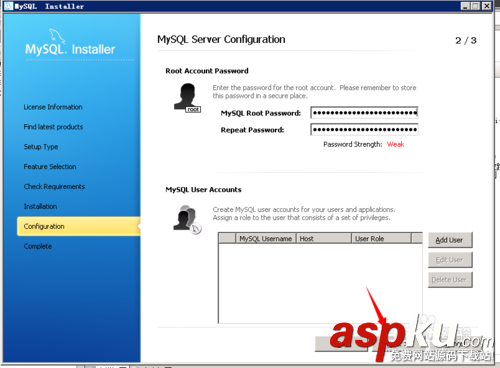Minimize the MySQL Installer window

point(465,6)
